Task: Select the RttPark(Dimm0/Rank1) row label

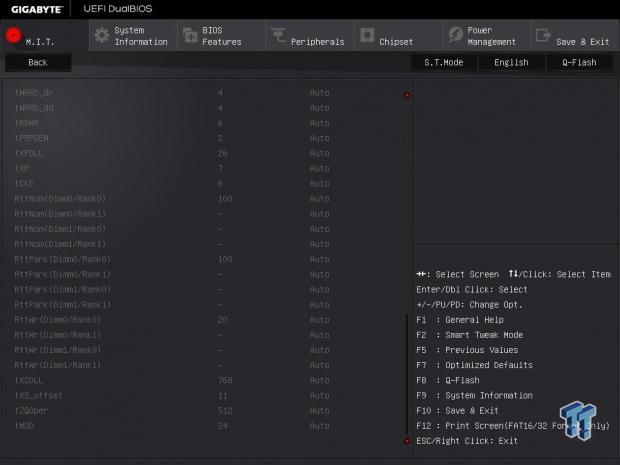Action: pos(62,274)
